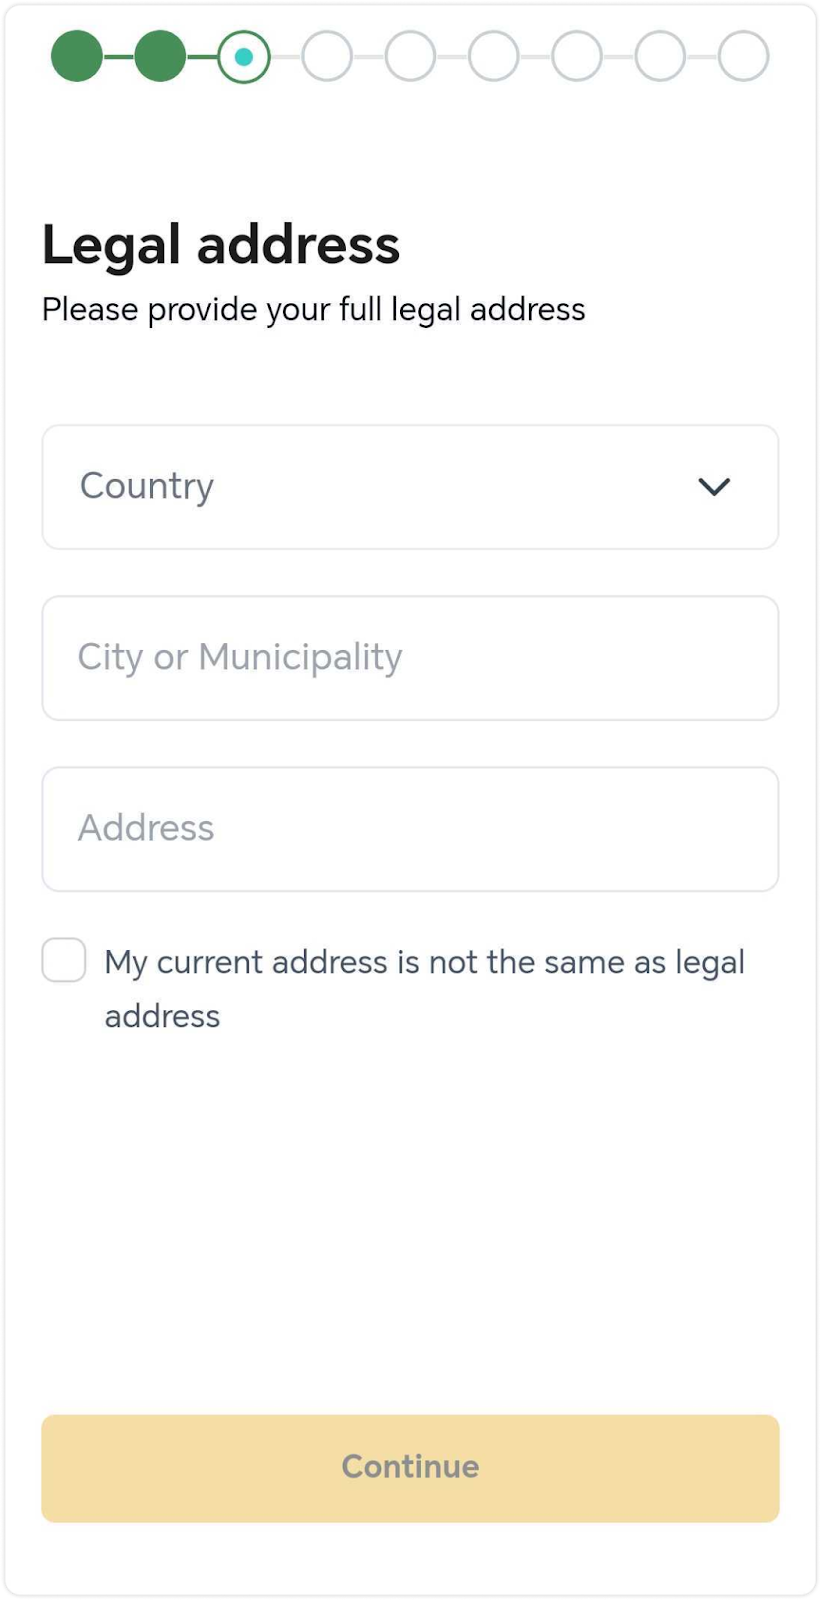The width and height of the screenshot is (821, 1600).
Task: Click the last ninth step circle
Action: point(743,57)
